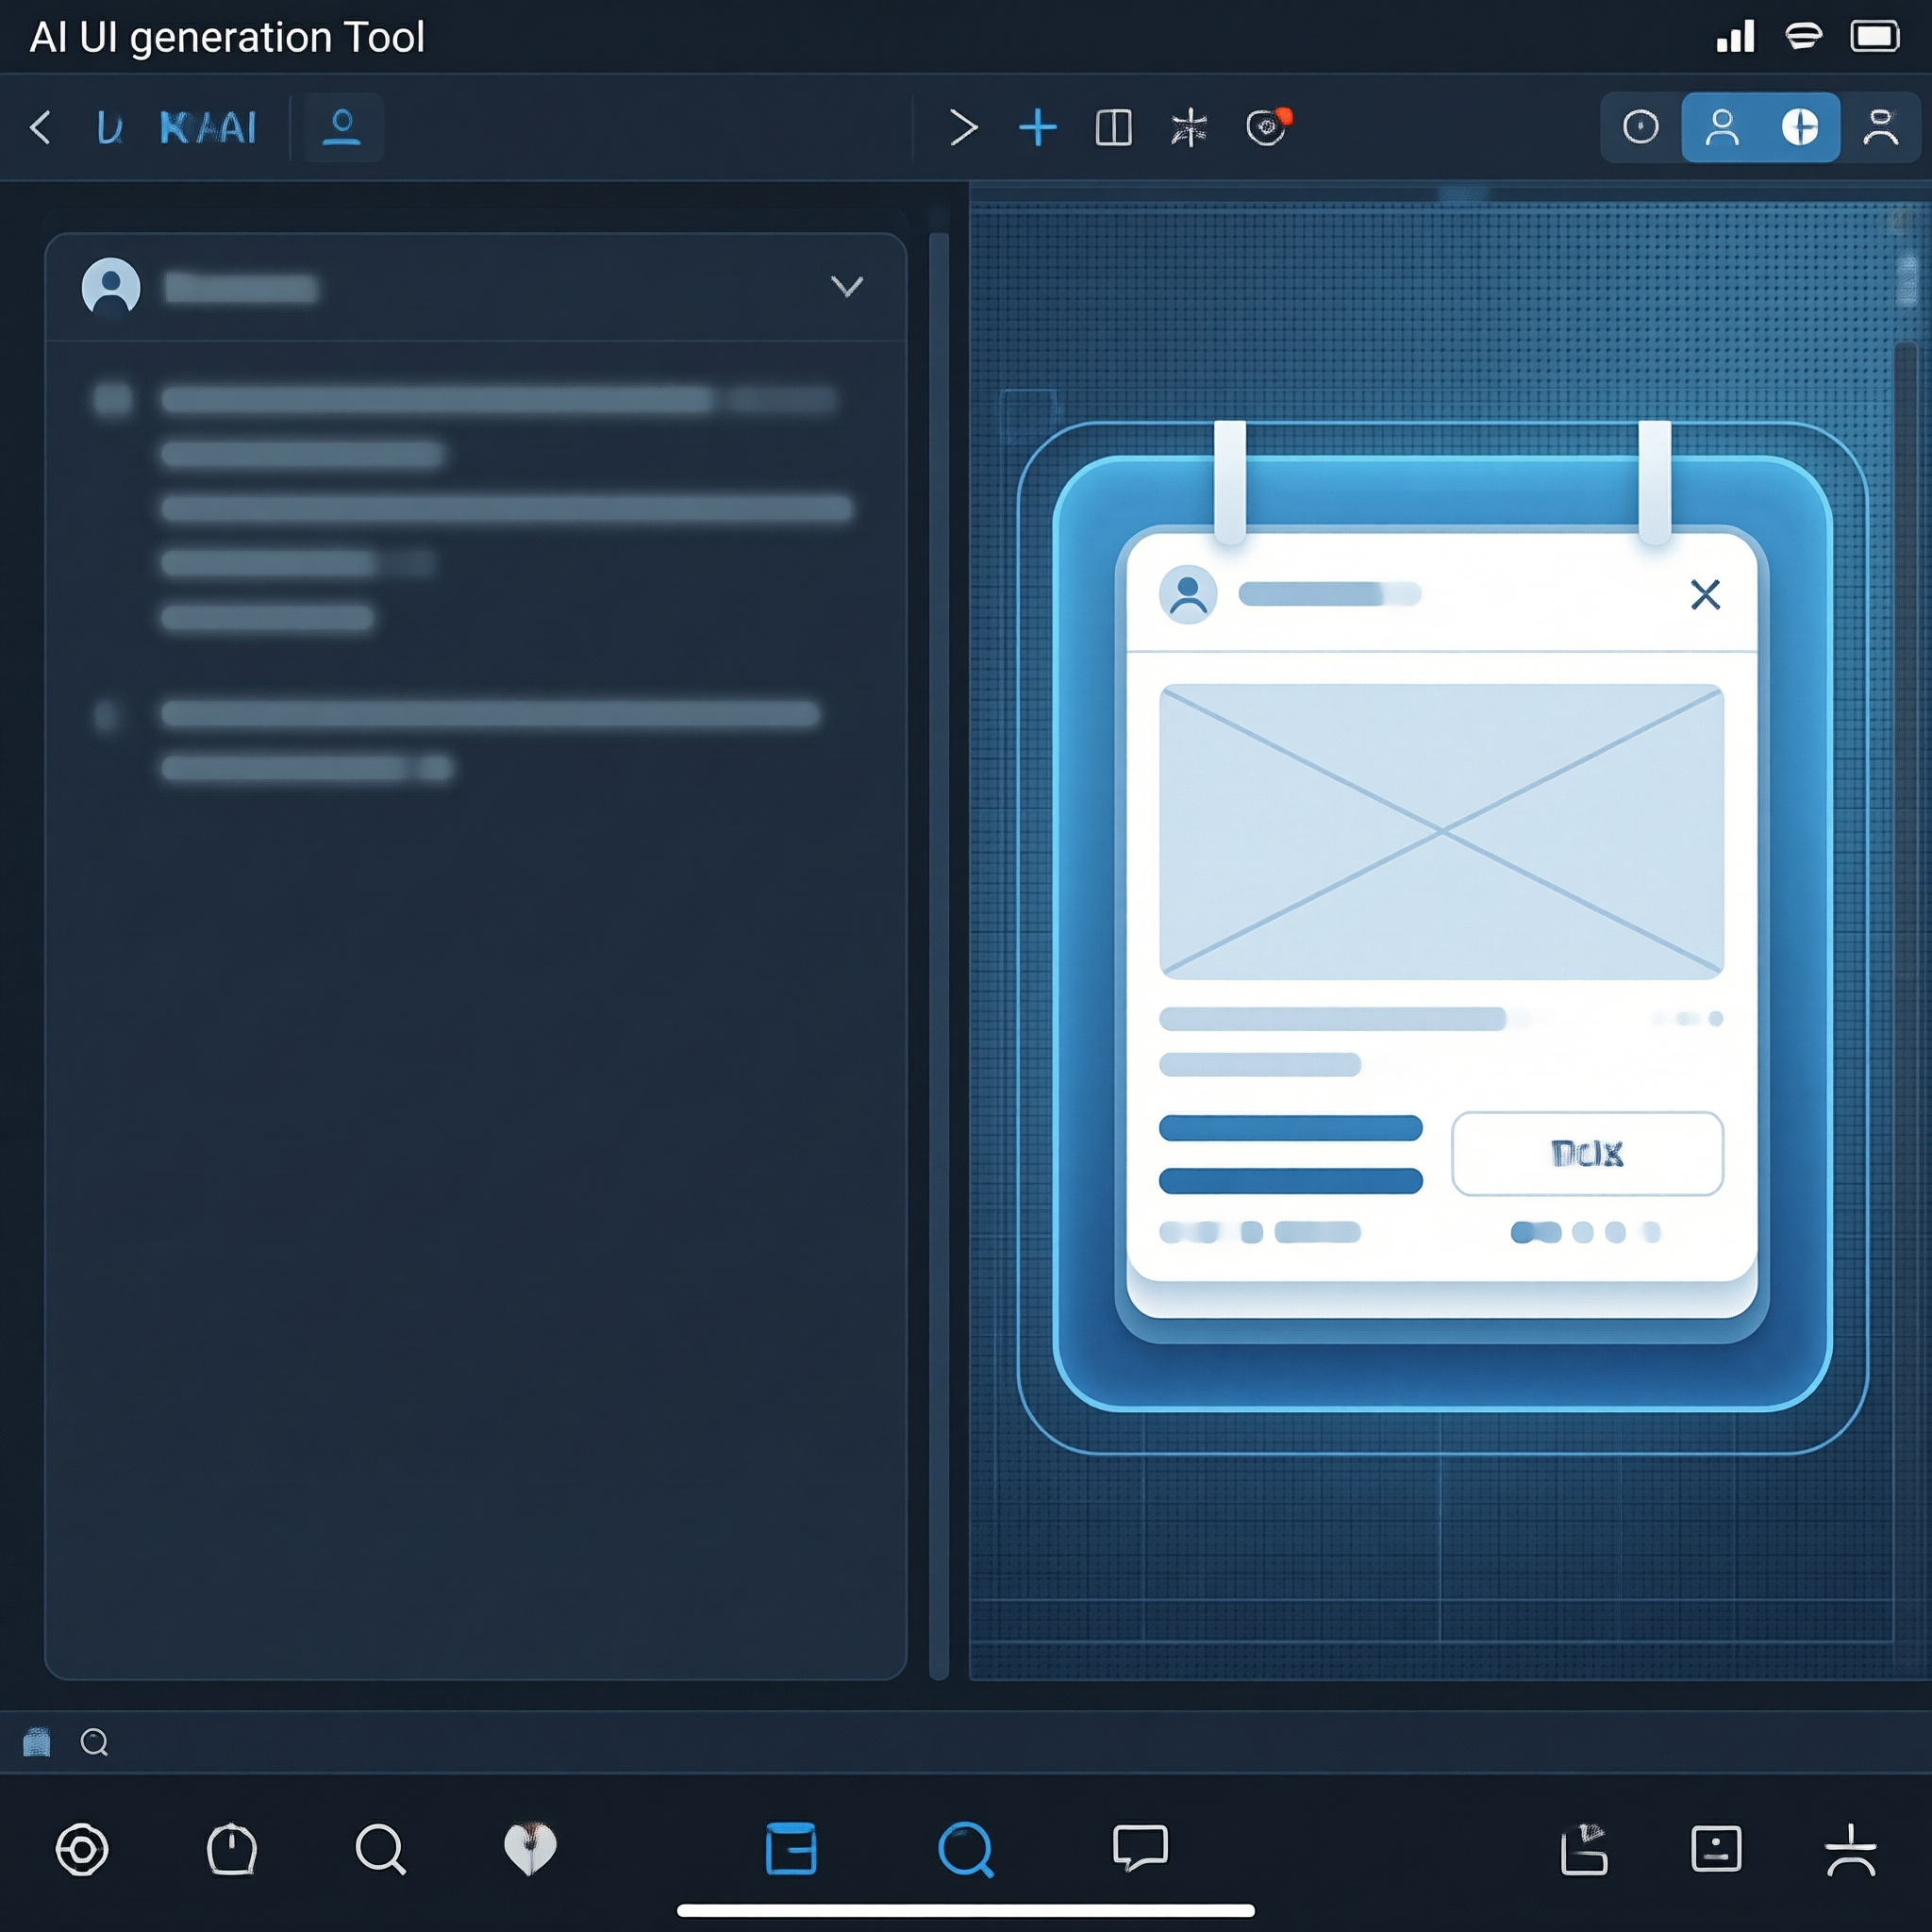Click the image placeholder in preview card

coord(1441,831)
